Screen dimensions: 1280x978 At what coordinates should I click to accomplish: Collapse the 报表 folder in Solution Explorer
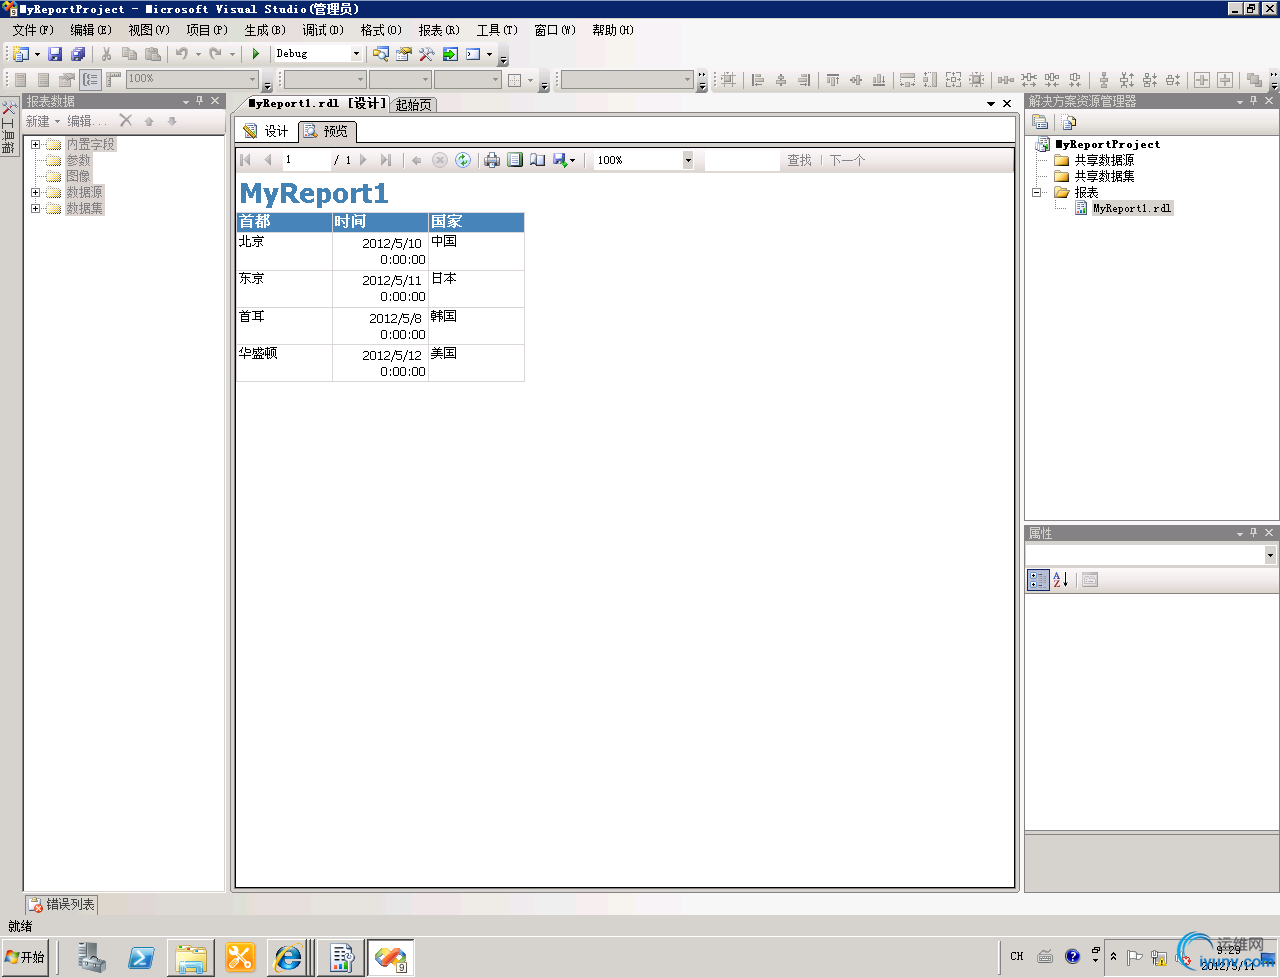pos(1037,192)
